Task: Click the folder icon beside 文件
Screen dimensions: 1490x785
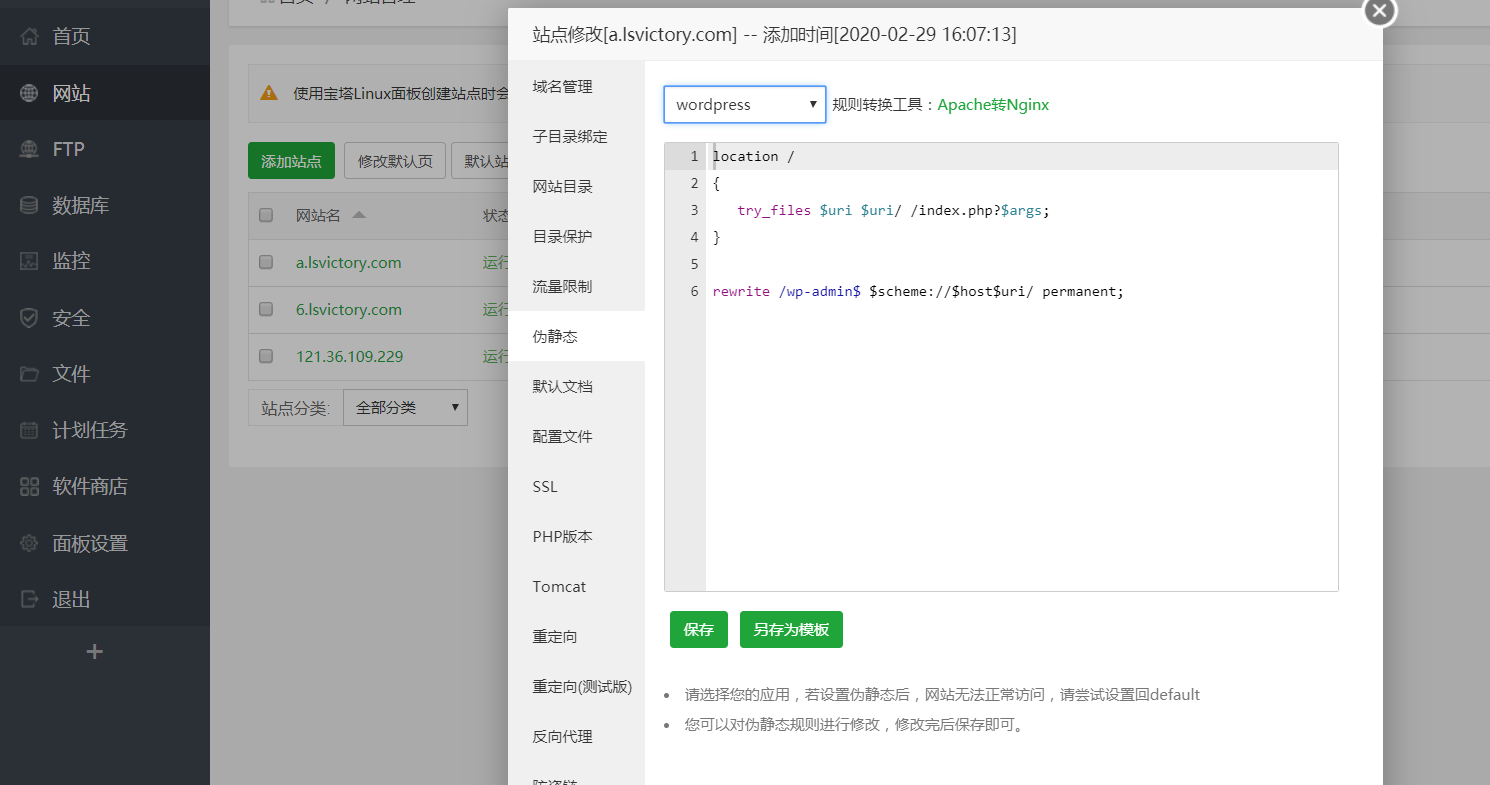Action: click(x=30, y=374)
